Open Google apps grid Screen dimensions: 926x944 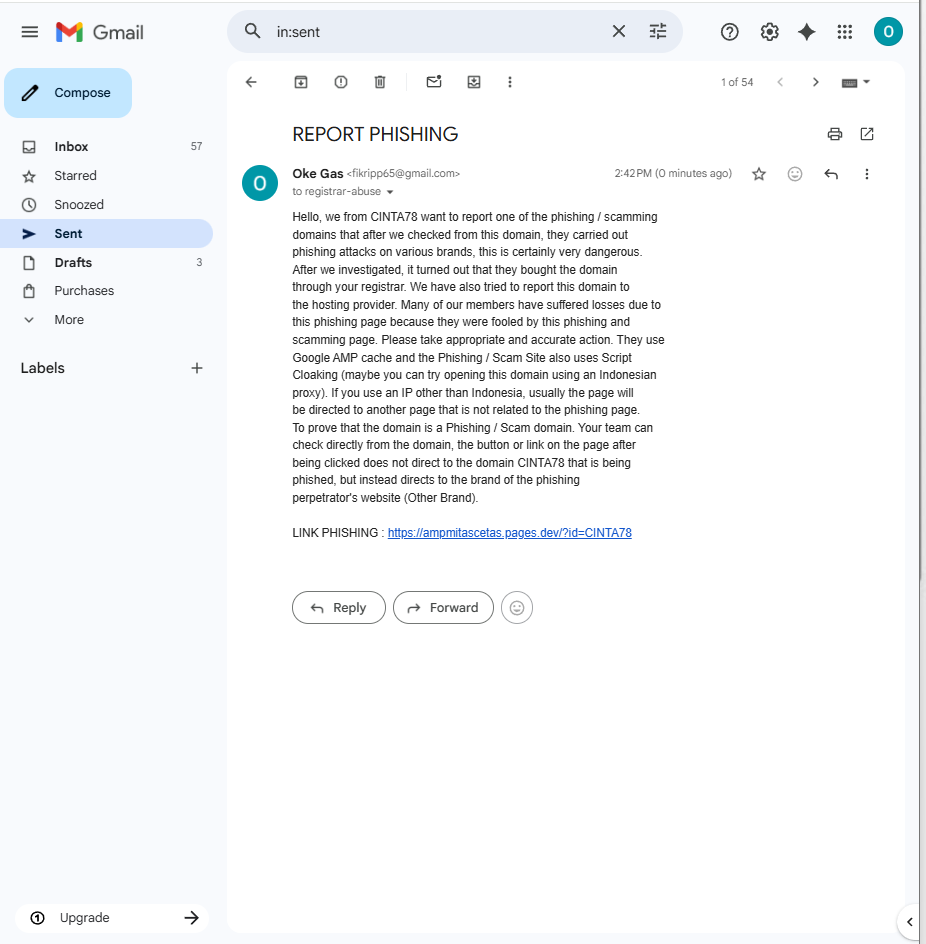tap(845, 32)
